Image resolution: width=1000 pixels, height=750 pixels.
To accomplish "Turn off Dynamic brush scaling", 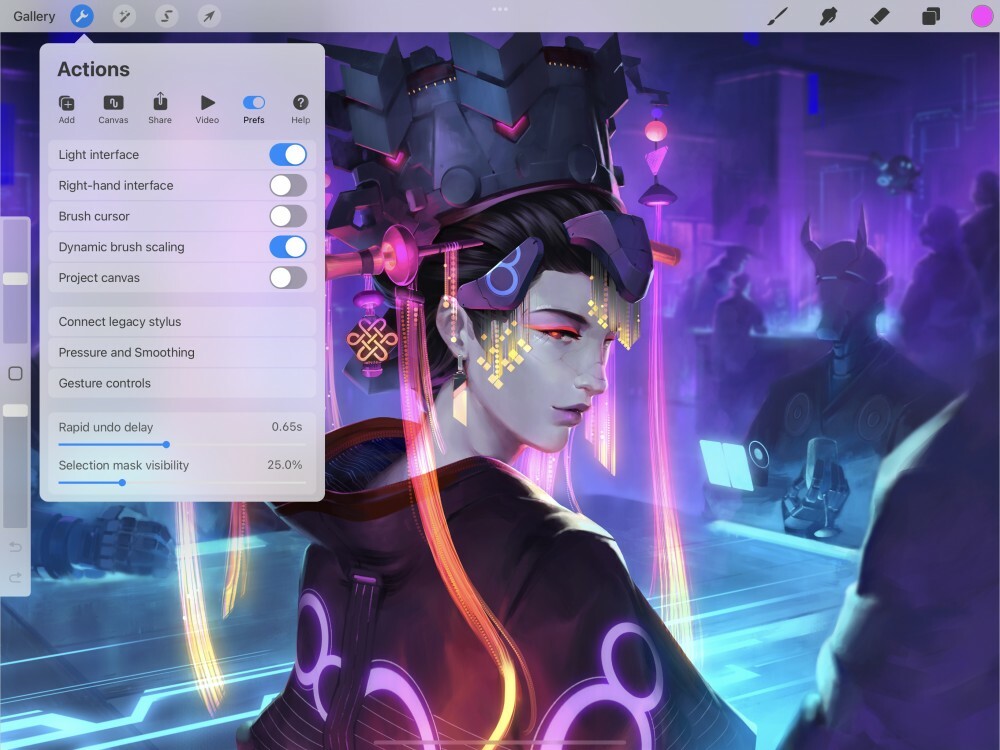I will (x=289, y=247).
